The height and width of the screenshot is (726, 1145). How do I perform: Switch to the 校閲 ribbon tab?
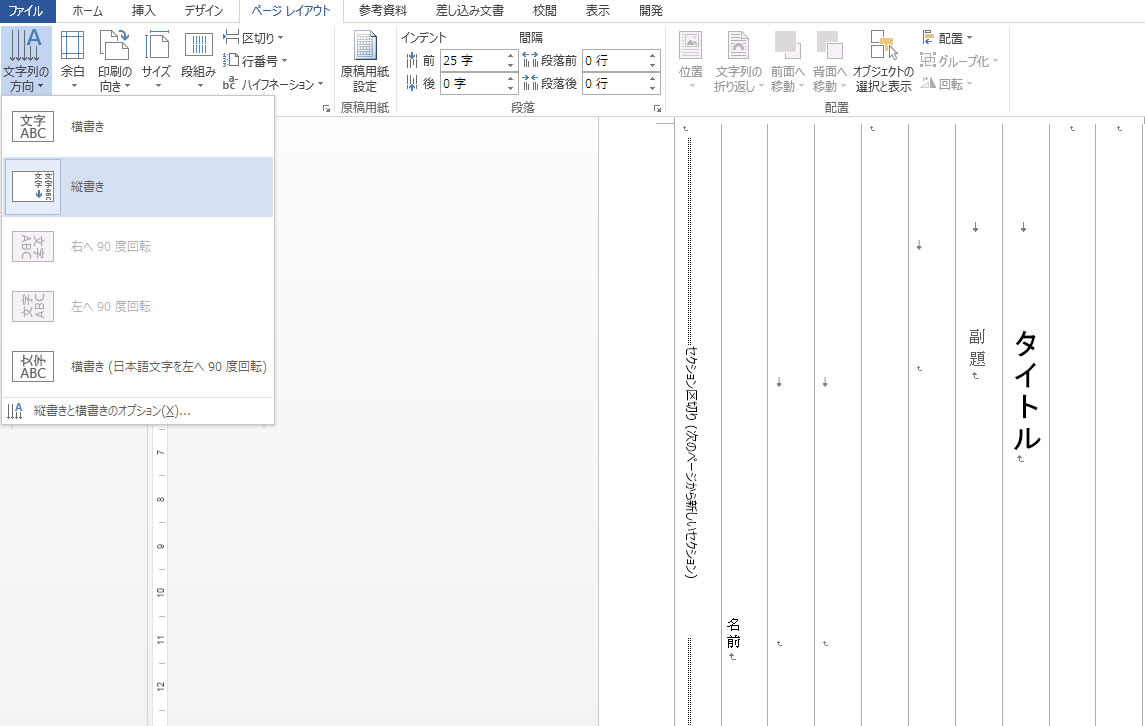point(544,11)
